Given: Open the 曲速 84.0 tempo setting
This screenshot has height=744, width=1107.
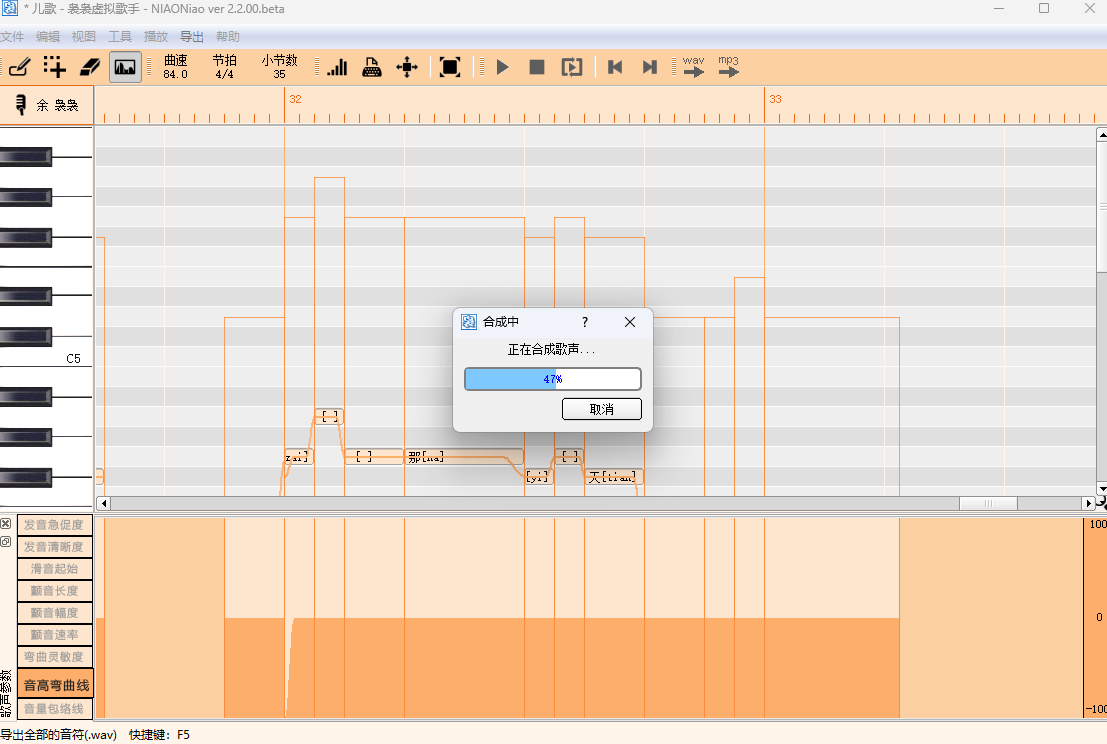Looking at the screenshot, I should click(175, 67).
